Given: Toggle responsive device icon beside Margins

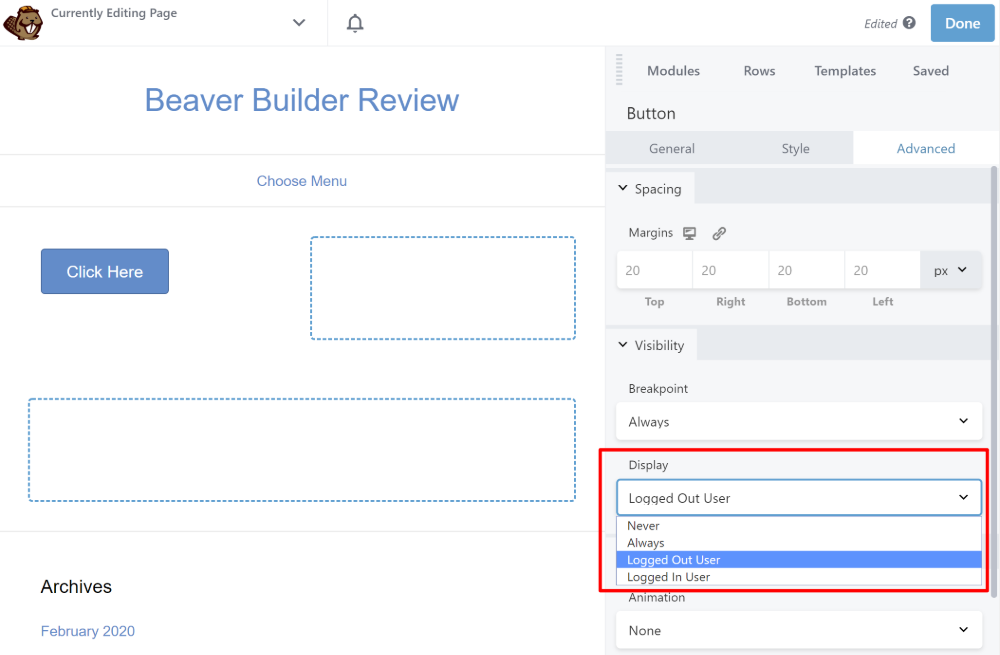Looking at the screenshot, I should tap(689, 233).
